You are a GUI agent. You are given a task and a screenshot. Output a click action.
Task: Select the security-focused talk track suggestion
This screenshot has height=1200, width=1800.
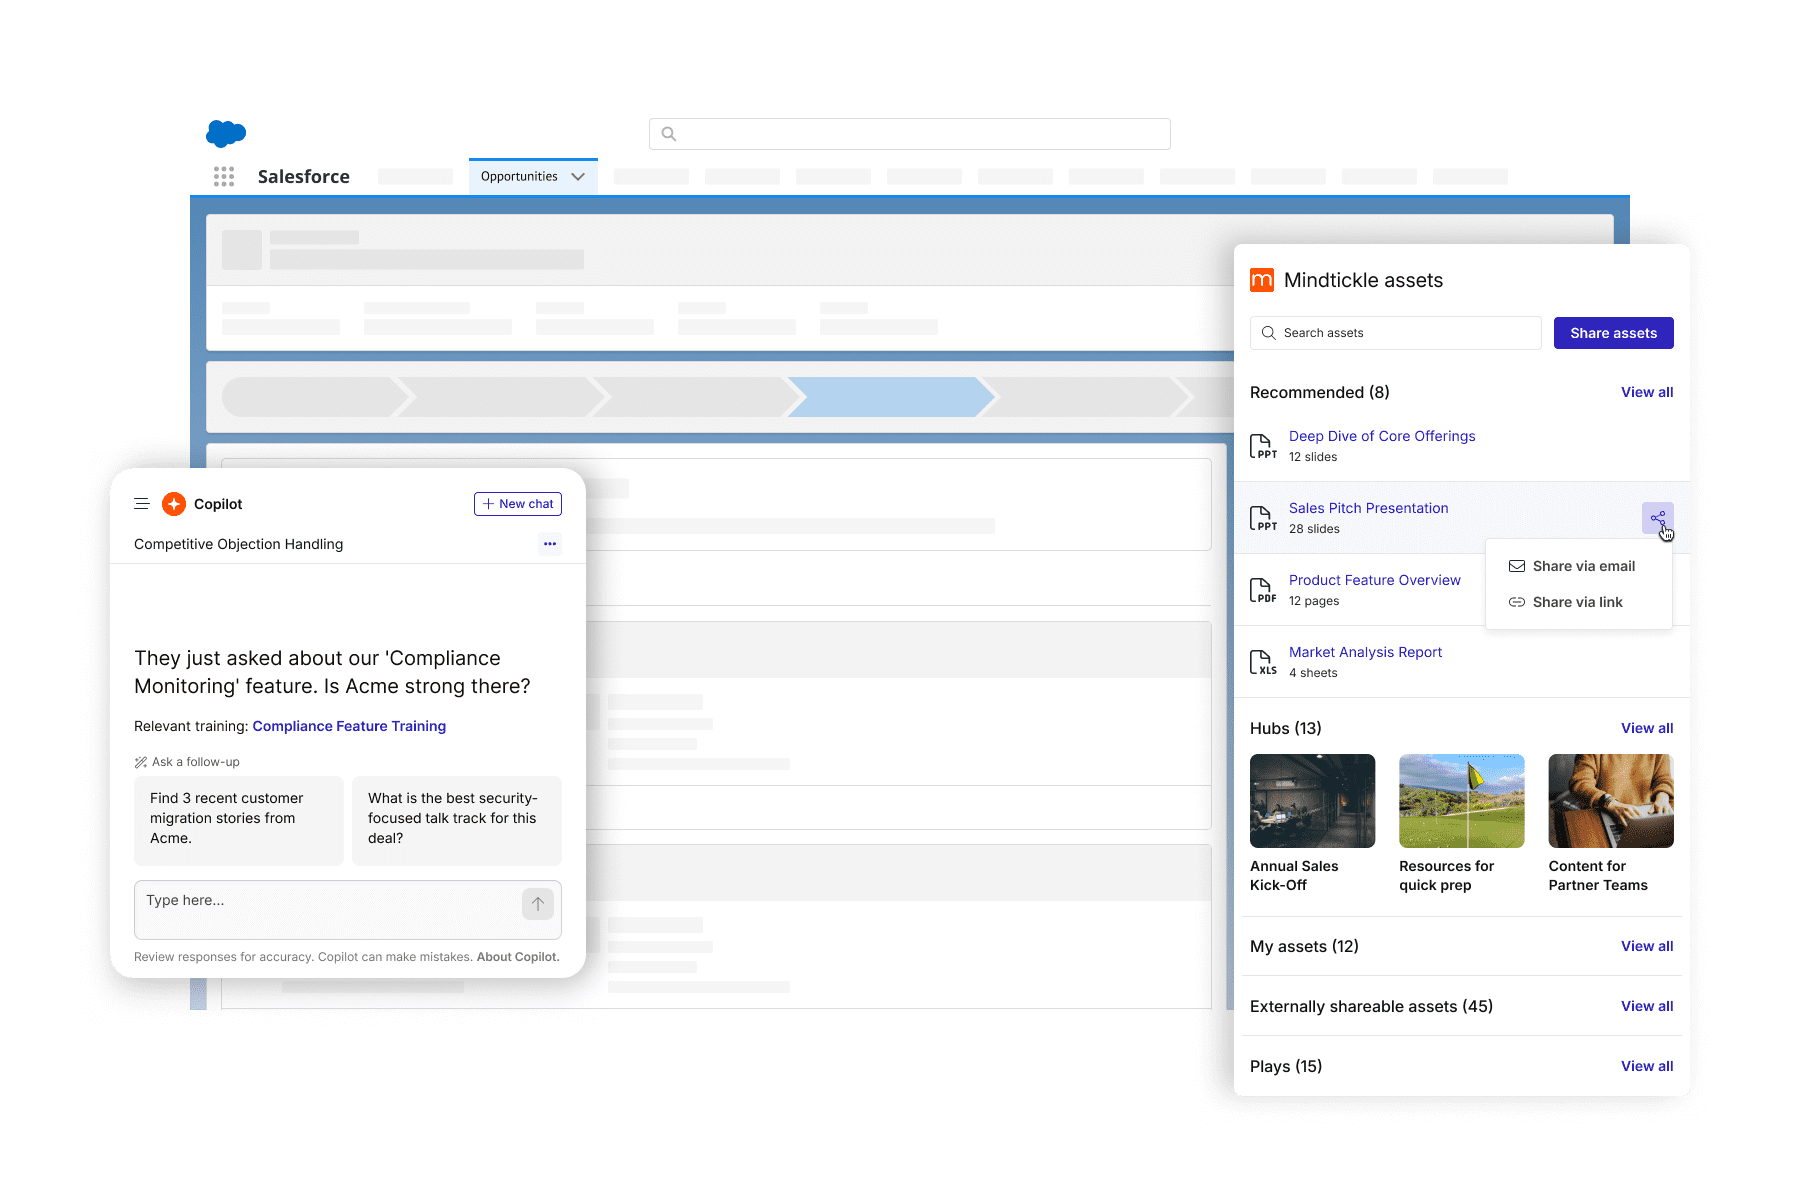pyautogui.click(x=456, y=819)
